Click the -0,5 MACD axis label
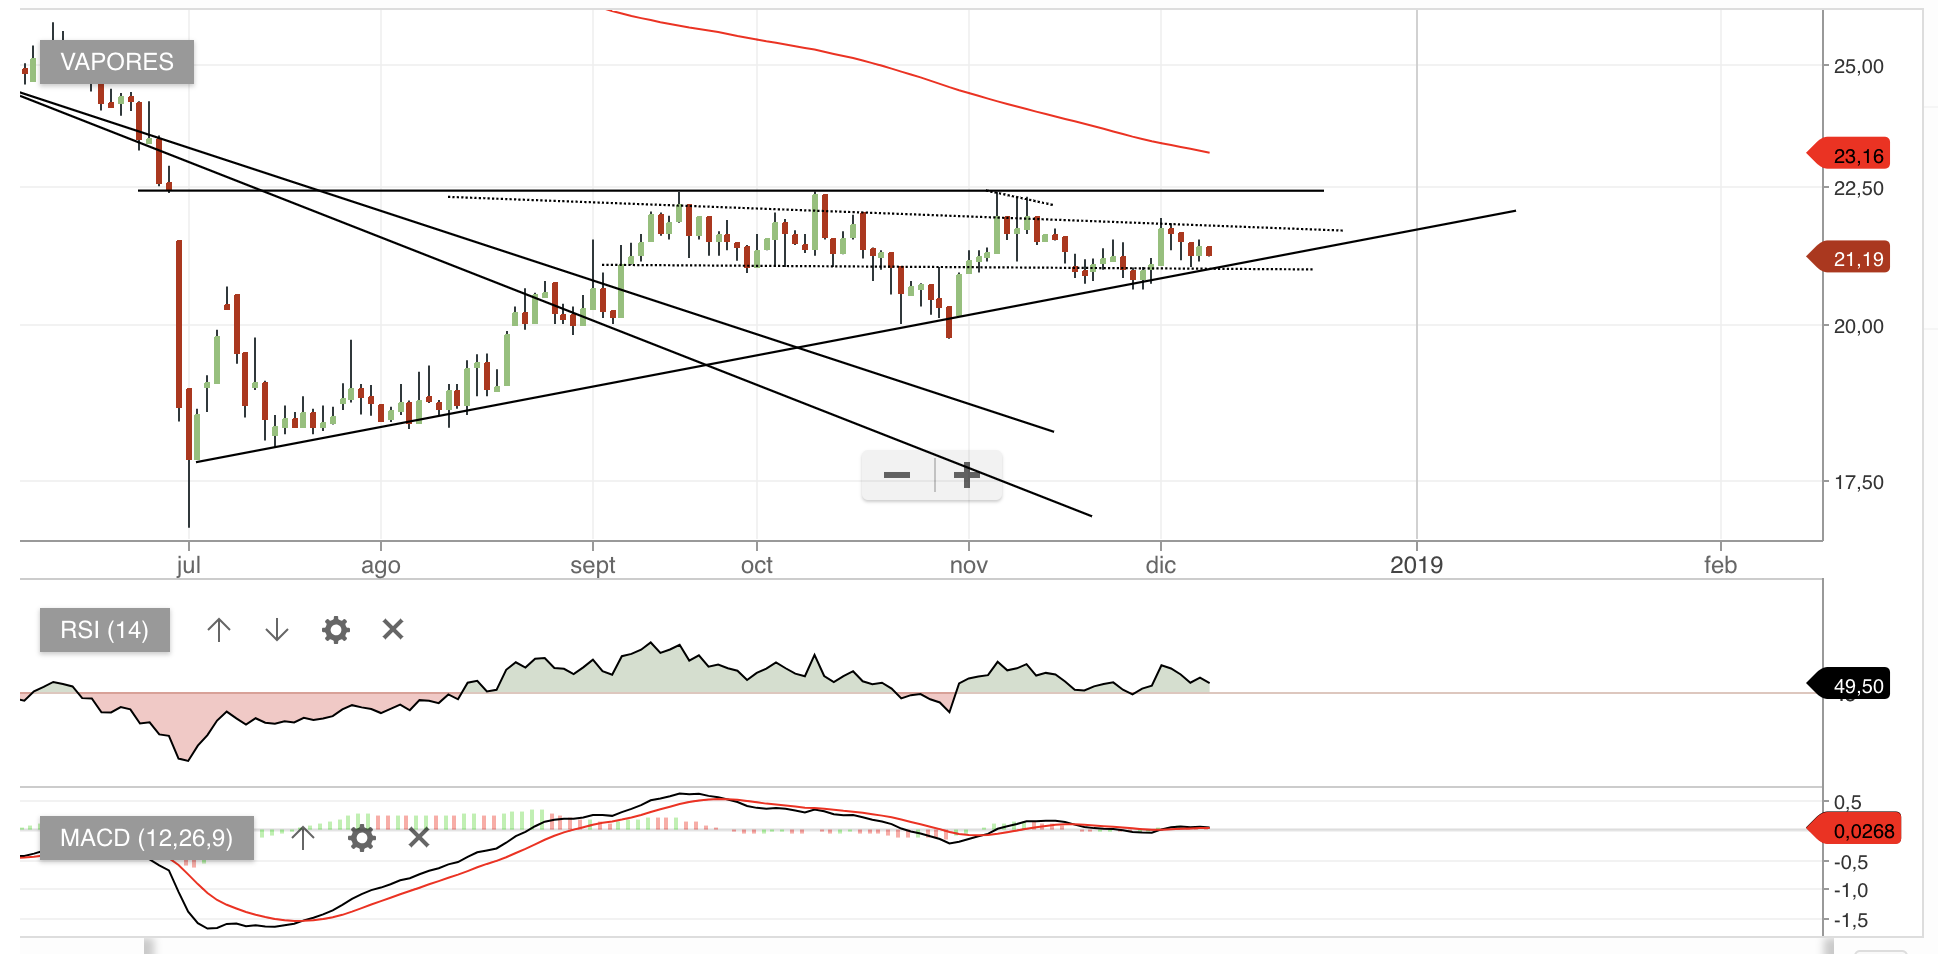 coord(1851,862)
